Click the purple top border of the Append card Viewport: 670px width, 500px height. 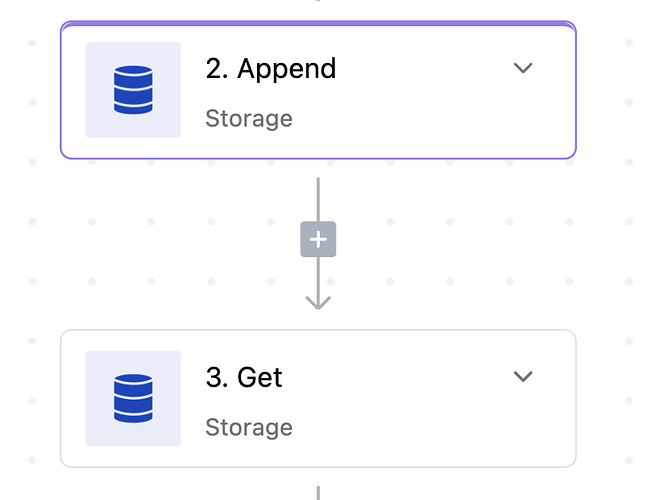point(318,24)
